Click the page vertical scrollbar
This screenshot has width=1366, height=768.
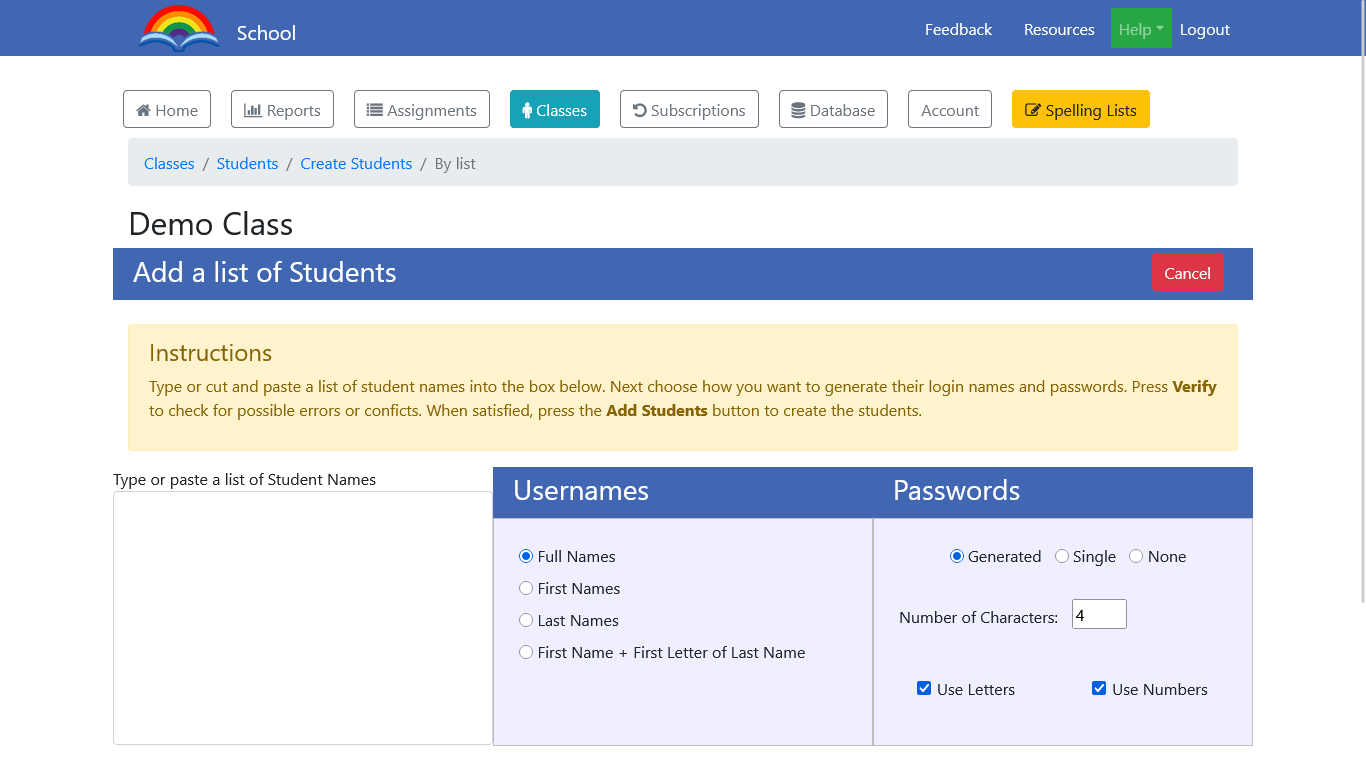click(1361, 301)
